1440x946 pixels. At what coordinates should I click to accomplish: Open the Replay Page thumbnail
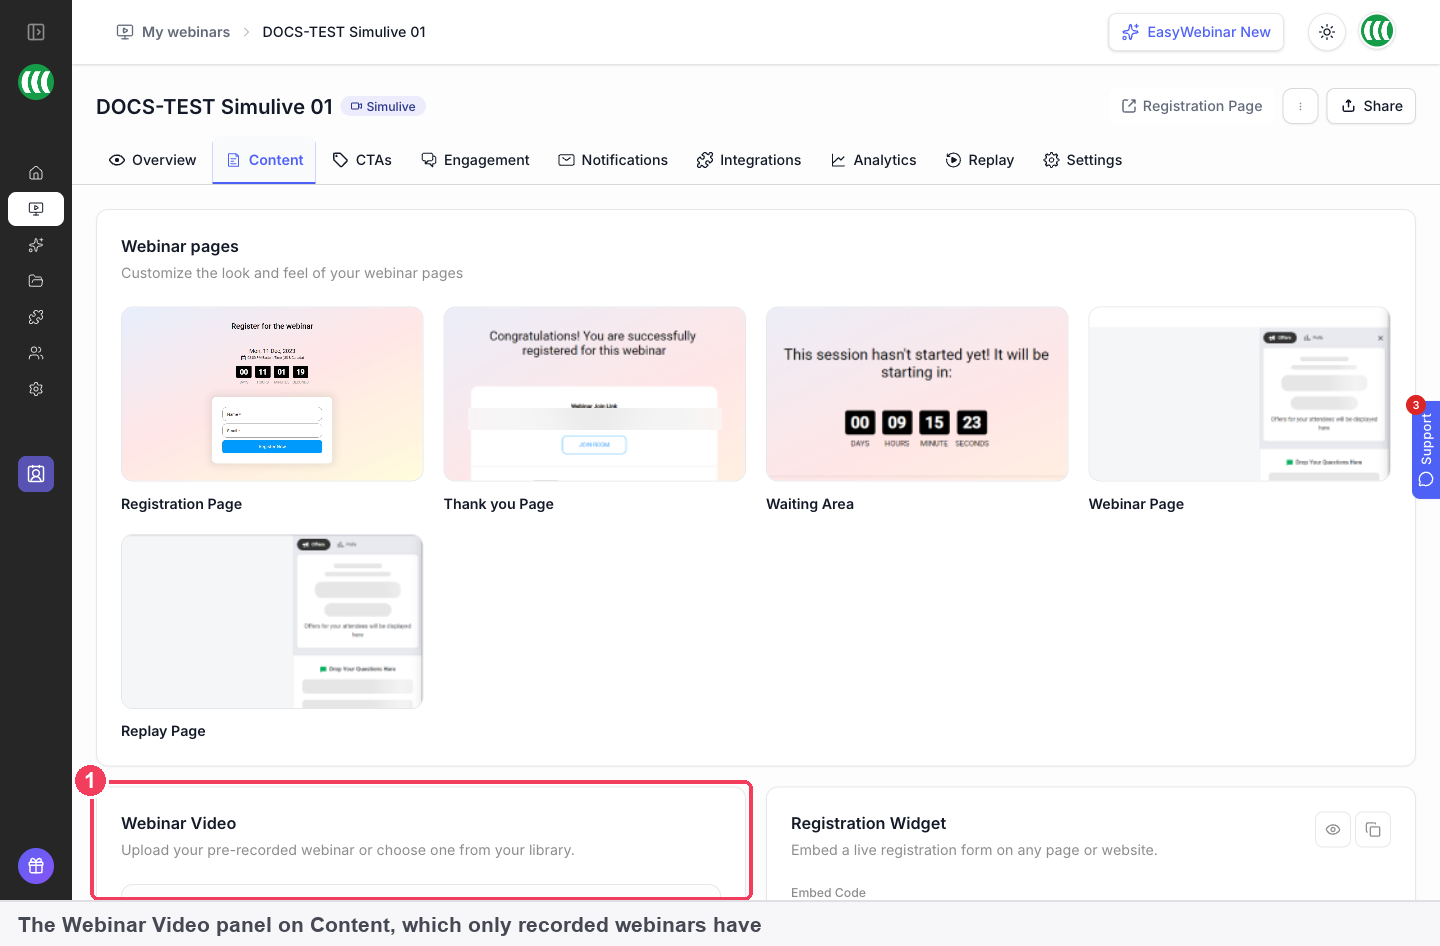coord(272,621)
